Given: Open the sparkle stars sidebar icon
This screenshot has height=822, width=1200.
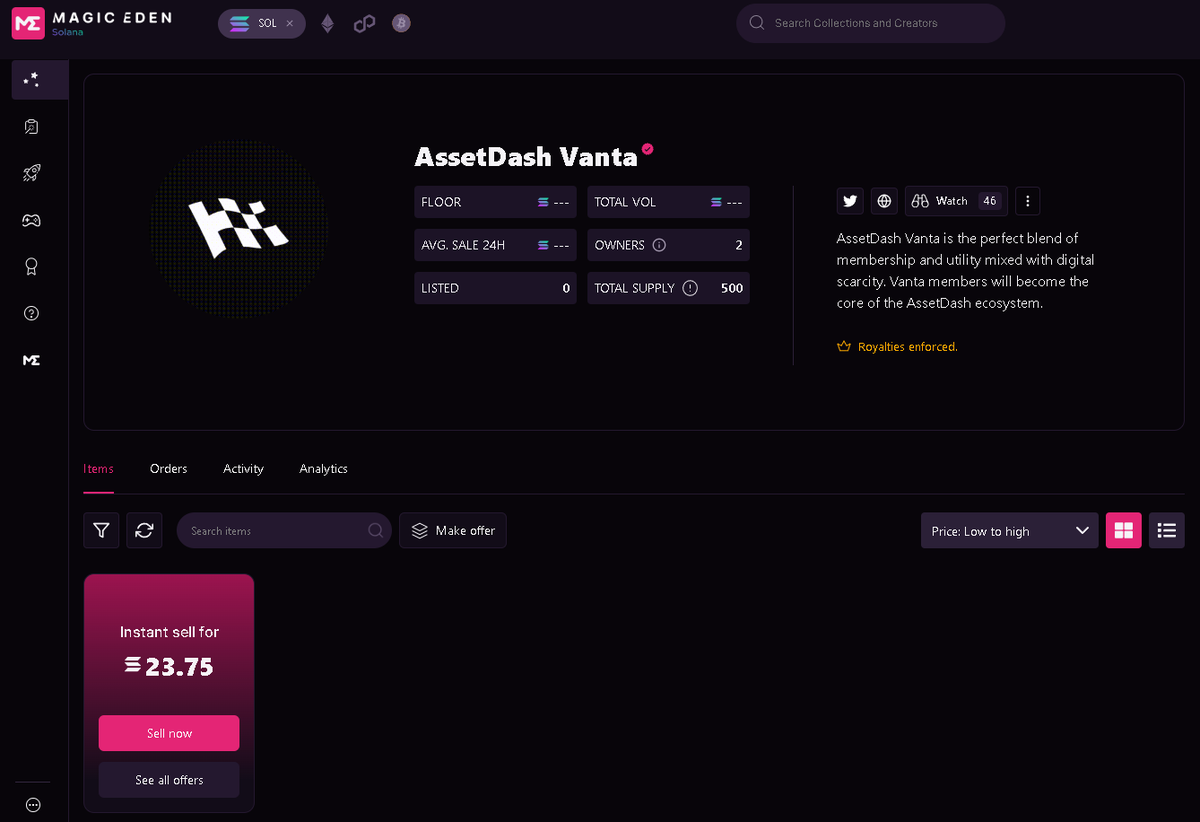Looking at the screenshot, I should coord(32,79).
